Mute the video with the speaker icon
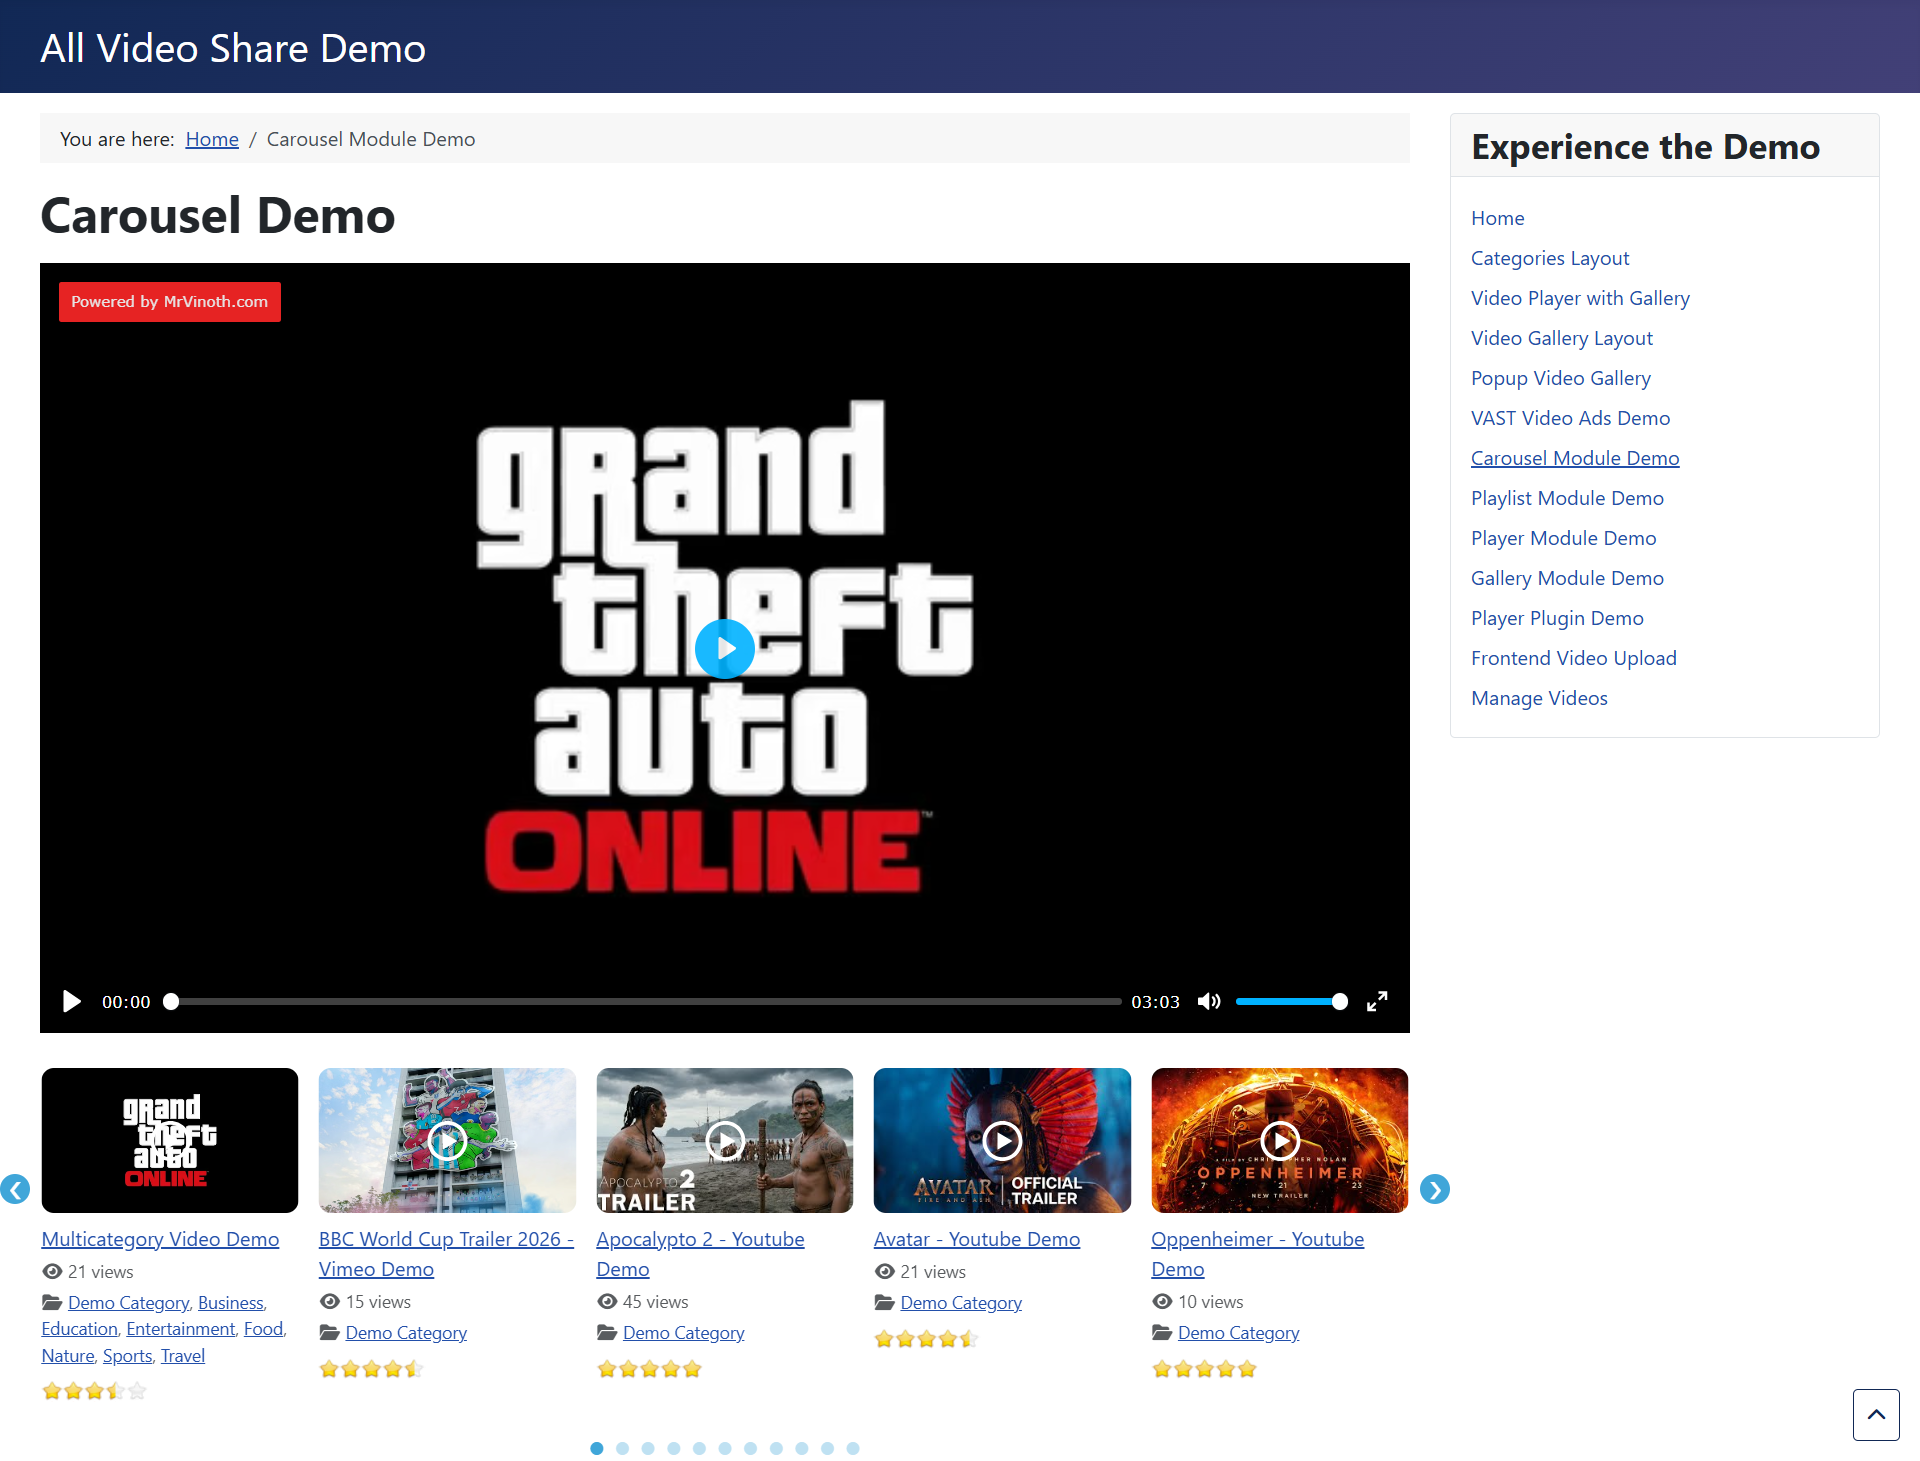1920x1461 pixels. (1209, 1001)
